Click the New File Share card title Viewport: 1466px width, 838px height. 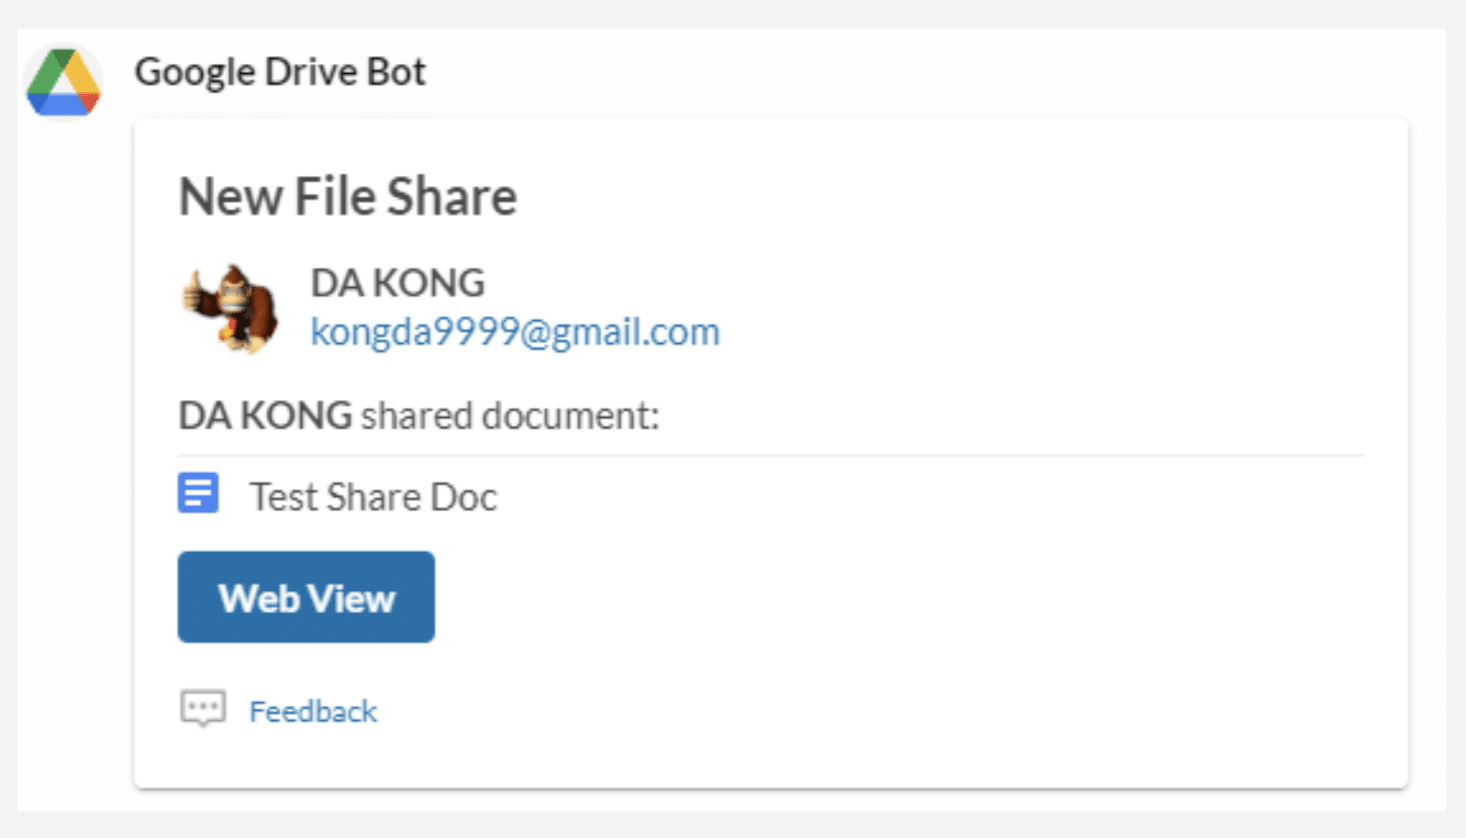pyautogui.click(x=347, y=196)
